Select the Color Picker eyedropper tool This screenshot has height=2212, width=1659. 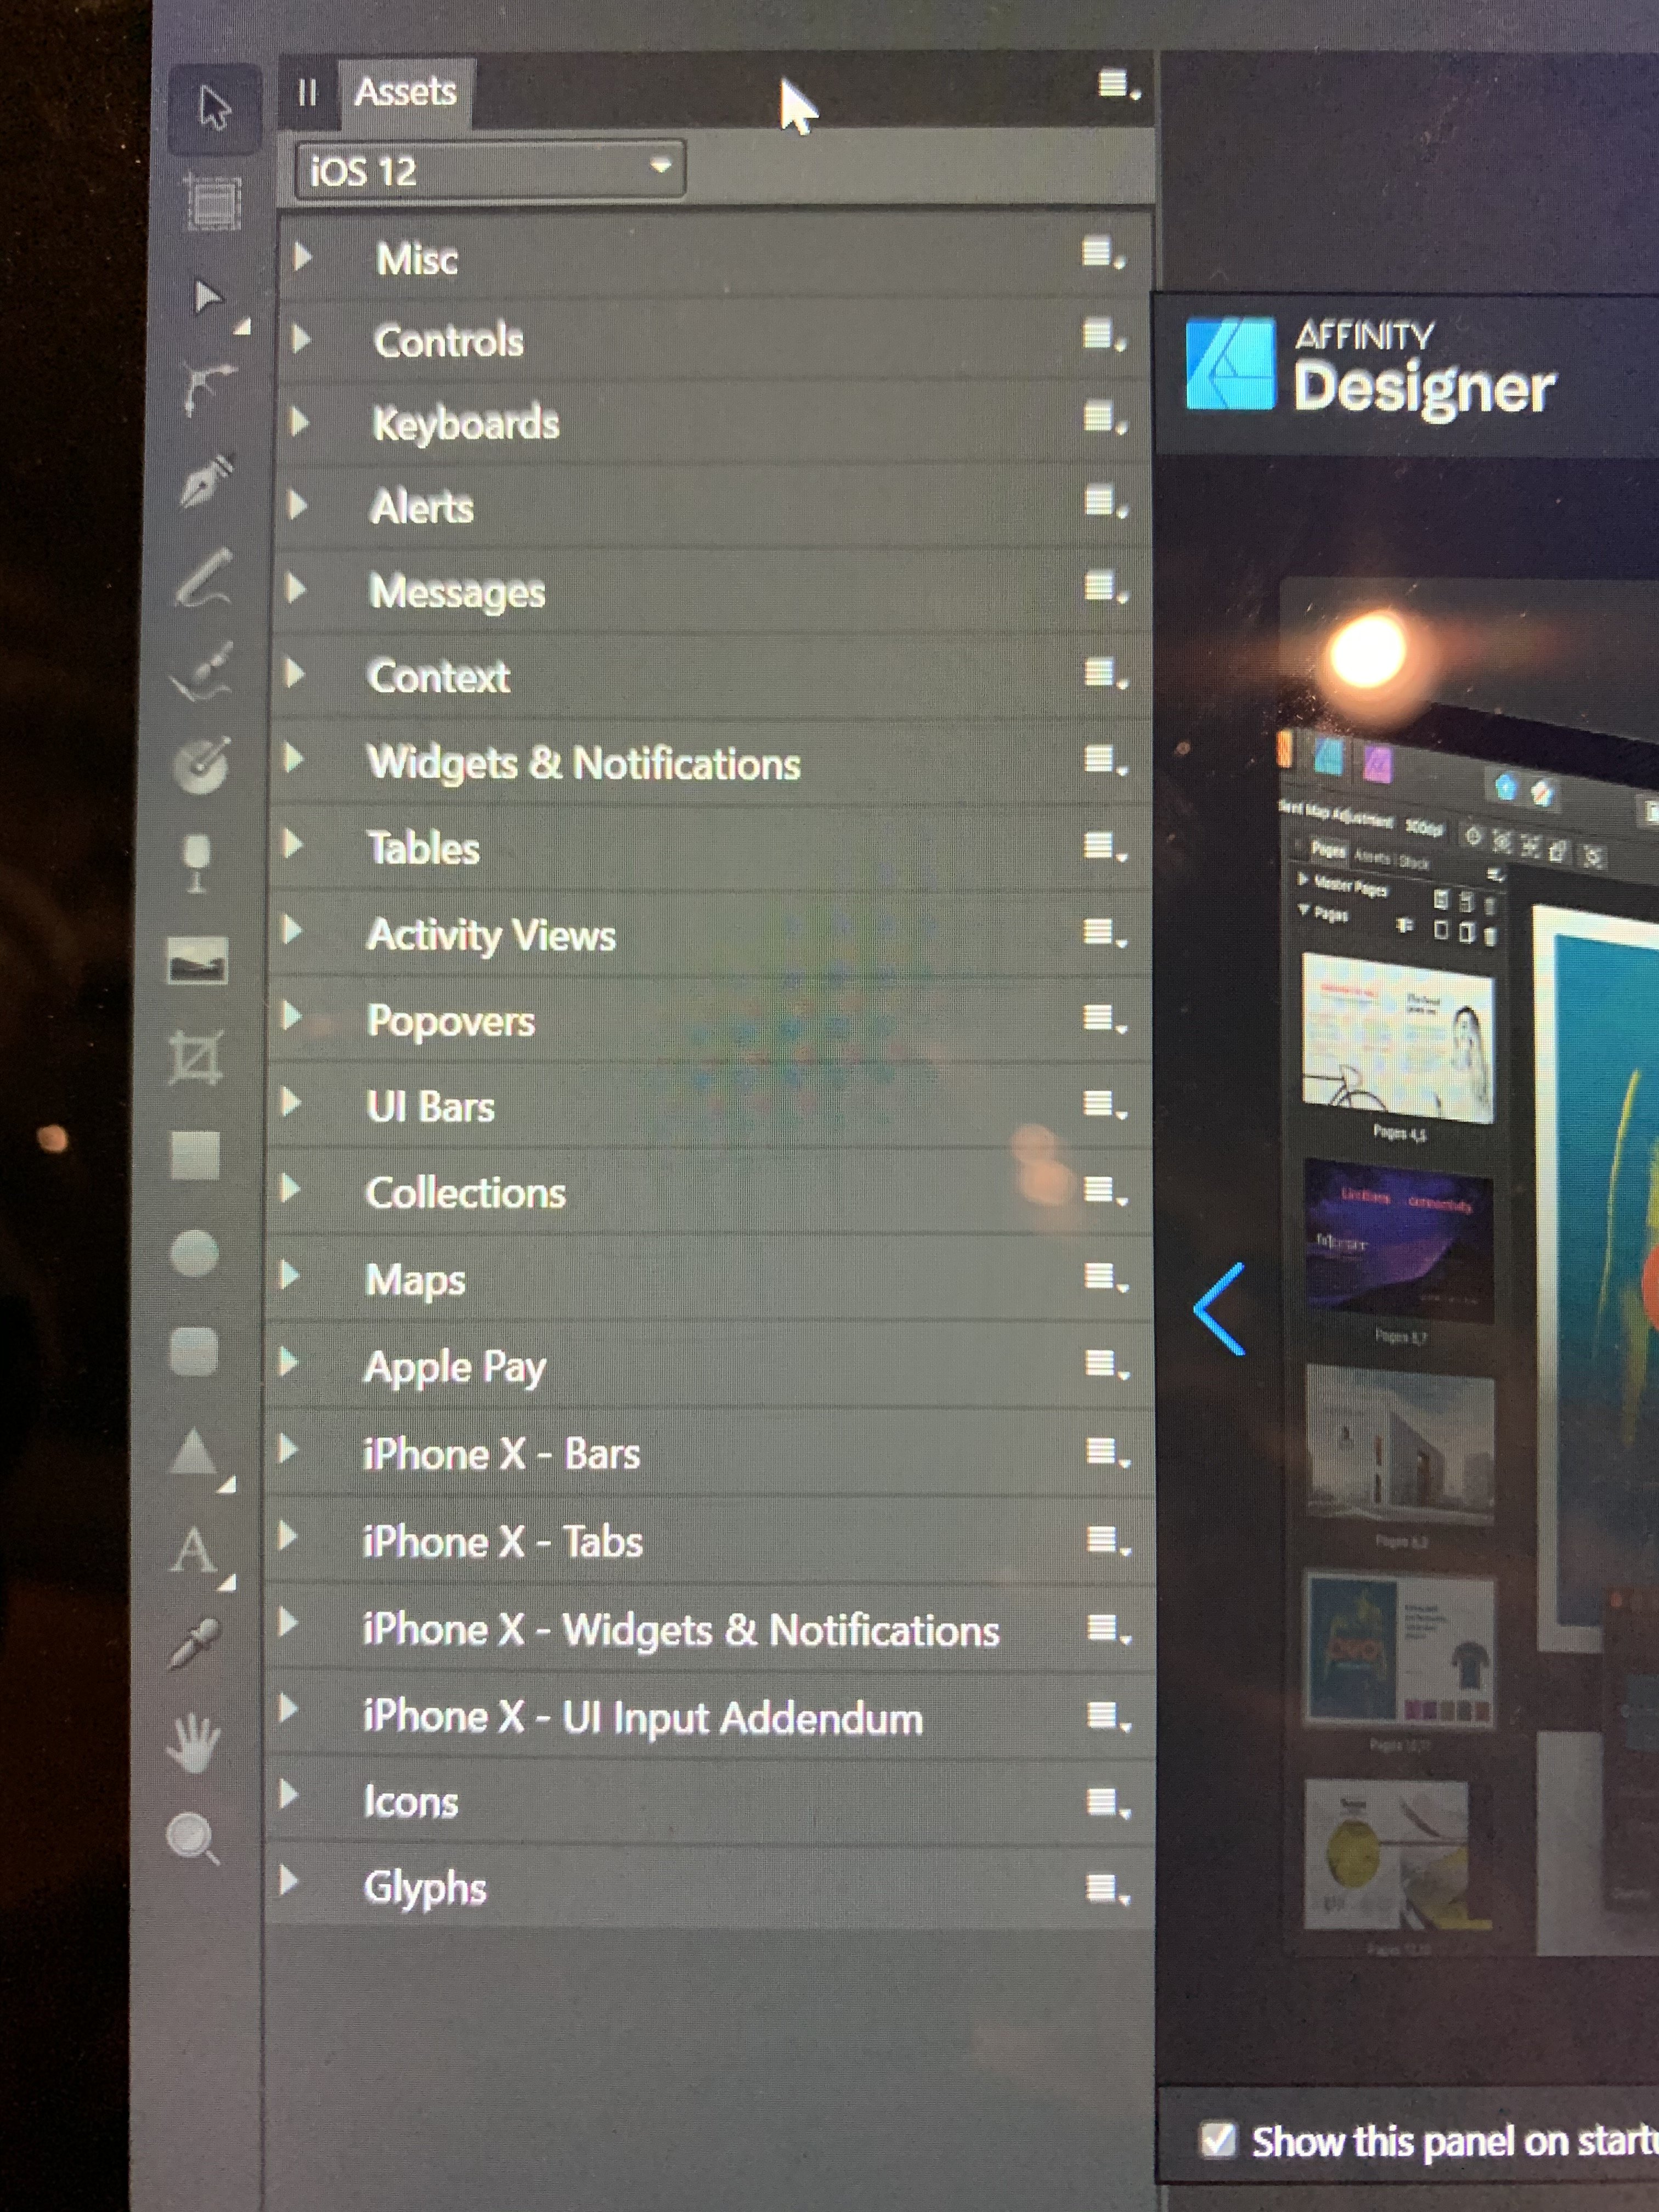coord(194,1645)
